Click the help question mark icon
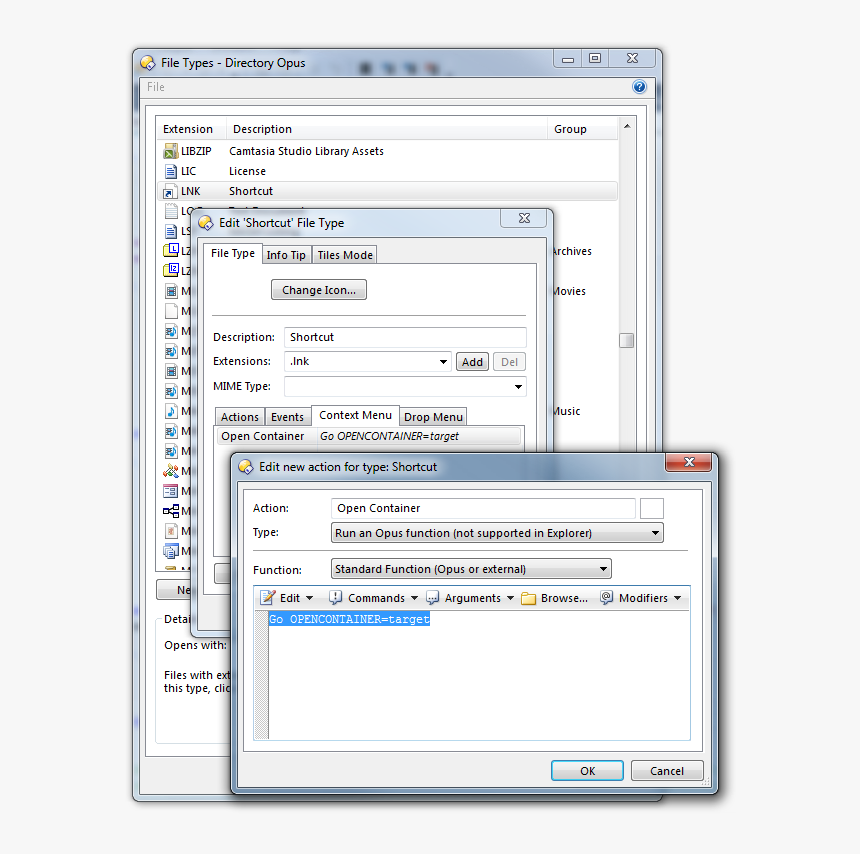This screenshot has height=854, width=860. pyautogui.click(x=639, y=87)
